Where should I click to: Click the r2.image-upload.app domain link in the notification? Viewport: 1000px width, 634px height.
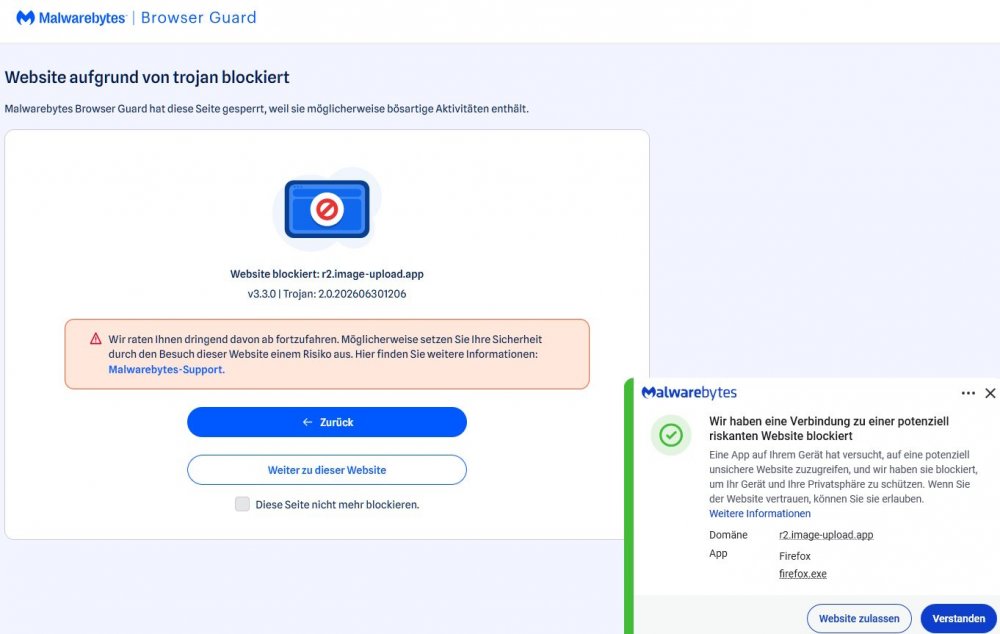(x=826, y=535)
